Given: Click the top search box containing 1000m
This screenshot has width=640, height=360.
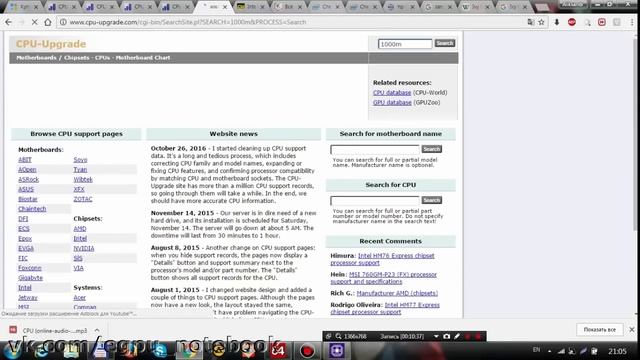Looking at the screenshot, I should pos(405,44).
